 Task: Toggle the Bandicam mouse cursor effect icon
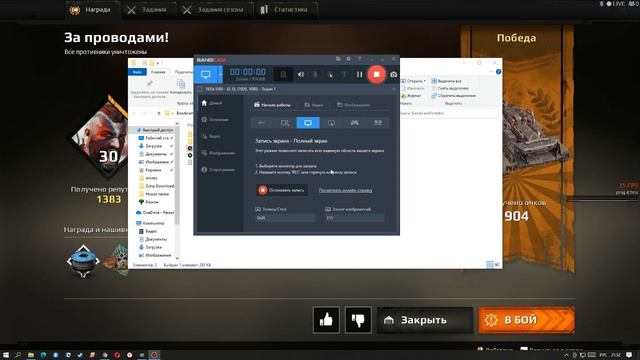(x=330, y=74)
